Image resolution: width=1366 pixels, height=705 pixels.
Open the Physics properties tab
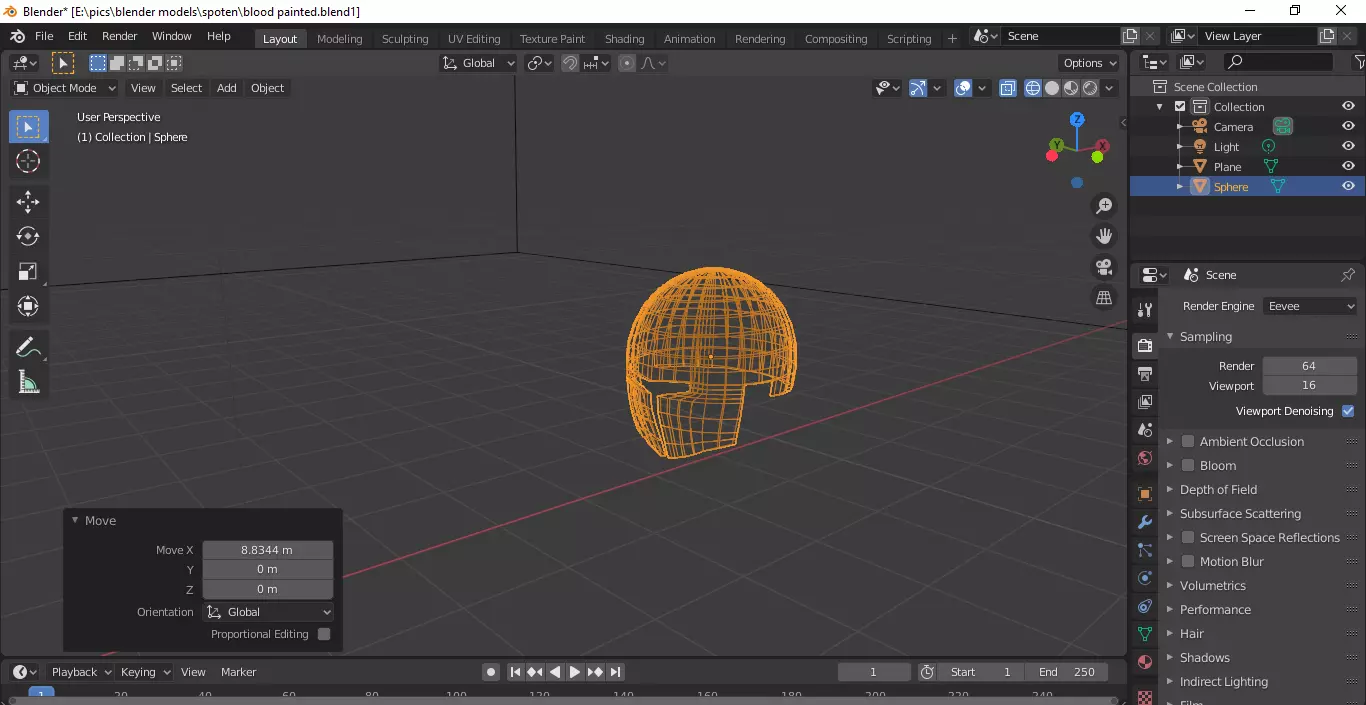click(1145, 578)
